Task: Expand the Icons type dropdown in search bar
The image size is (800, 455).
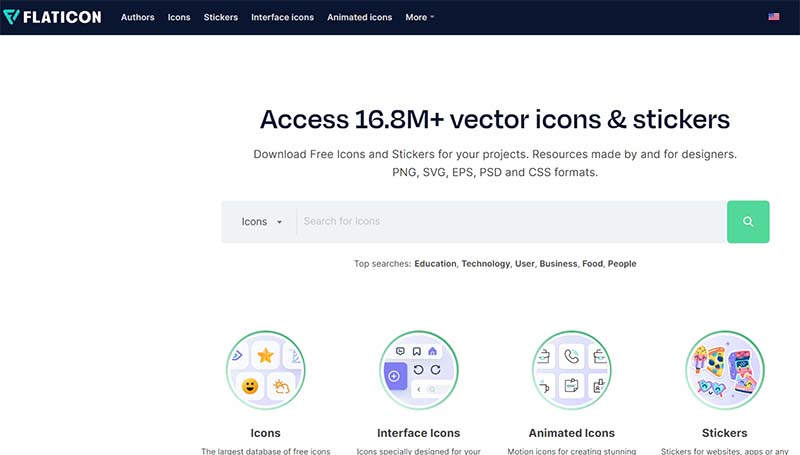Action: point(261,221)
